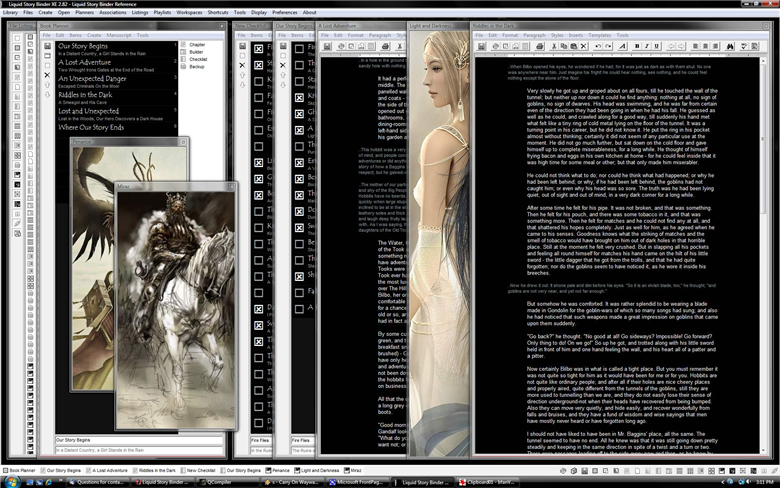Open the Workspaces menu
Viewport: 780px width, 488px height.
click(190, 12)
